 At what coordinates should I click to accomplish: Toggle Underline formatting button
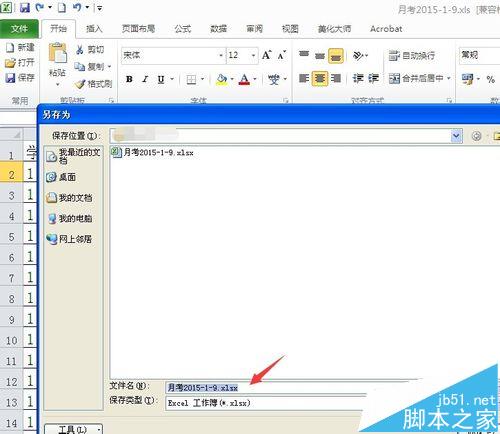[161, 79]
